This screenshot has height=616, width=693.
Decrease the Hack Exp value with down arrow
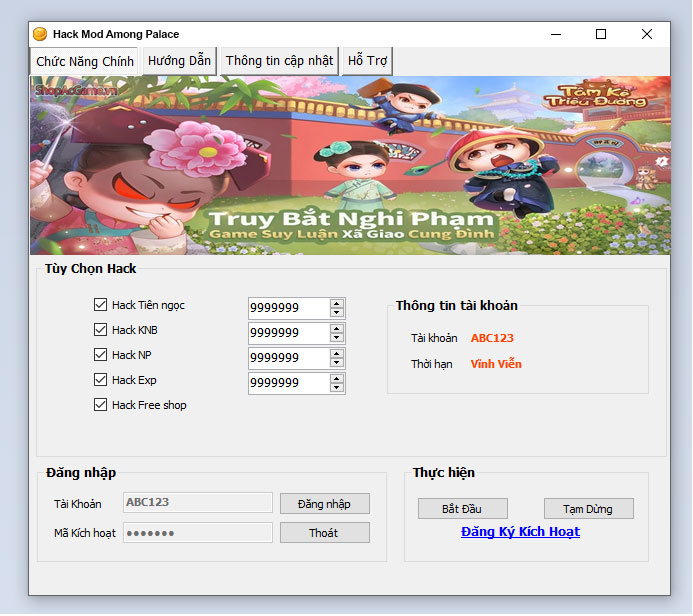tap(337, 388)
